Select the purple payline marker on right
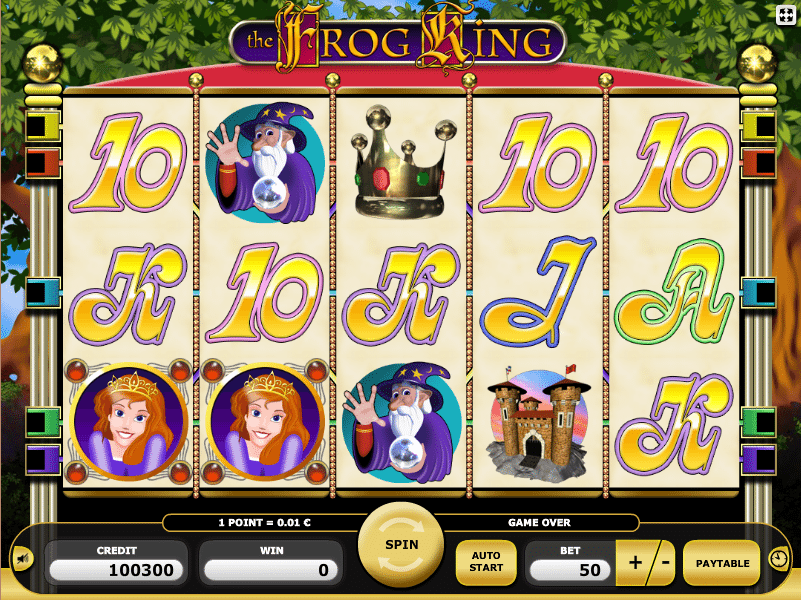Viewport: 801px width, 600px height. 759,459
